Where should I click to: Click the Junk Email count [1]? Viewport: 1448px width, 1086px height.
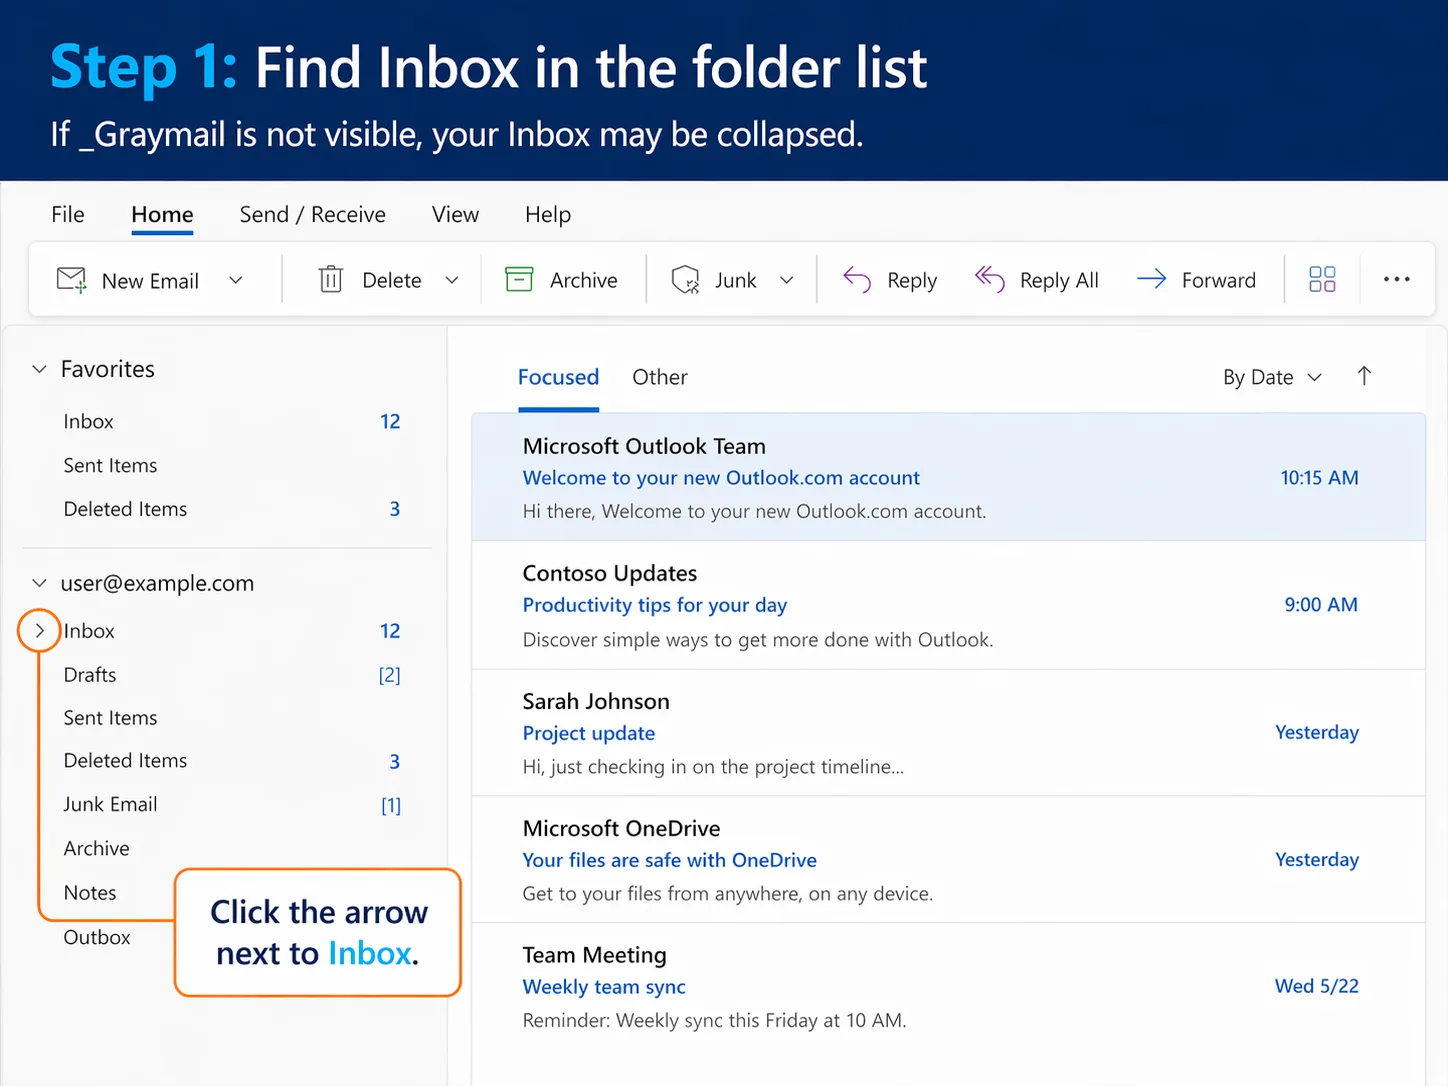pyautogui.click(x=391, y=805)
